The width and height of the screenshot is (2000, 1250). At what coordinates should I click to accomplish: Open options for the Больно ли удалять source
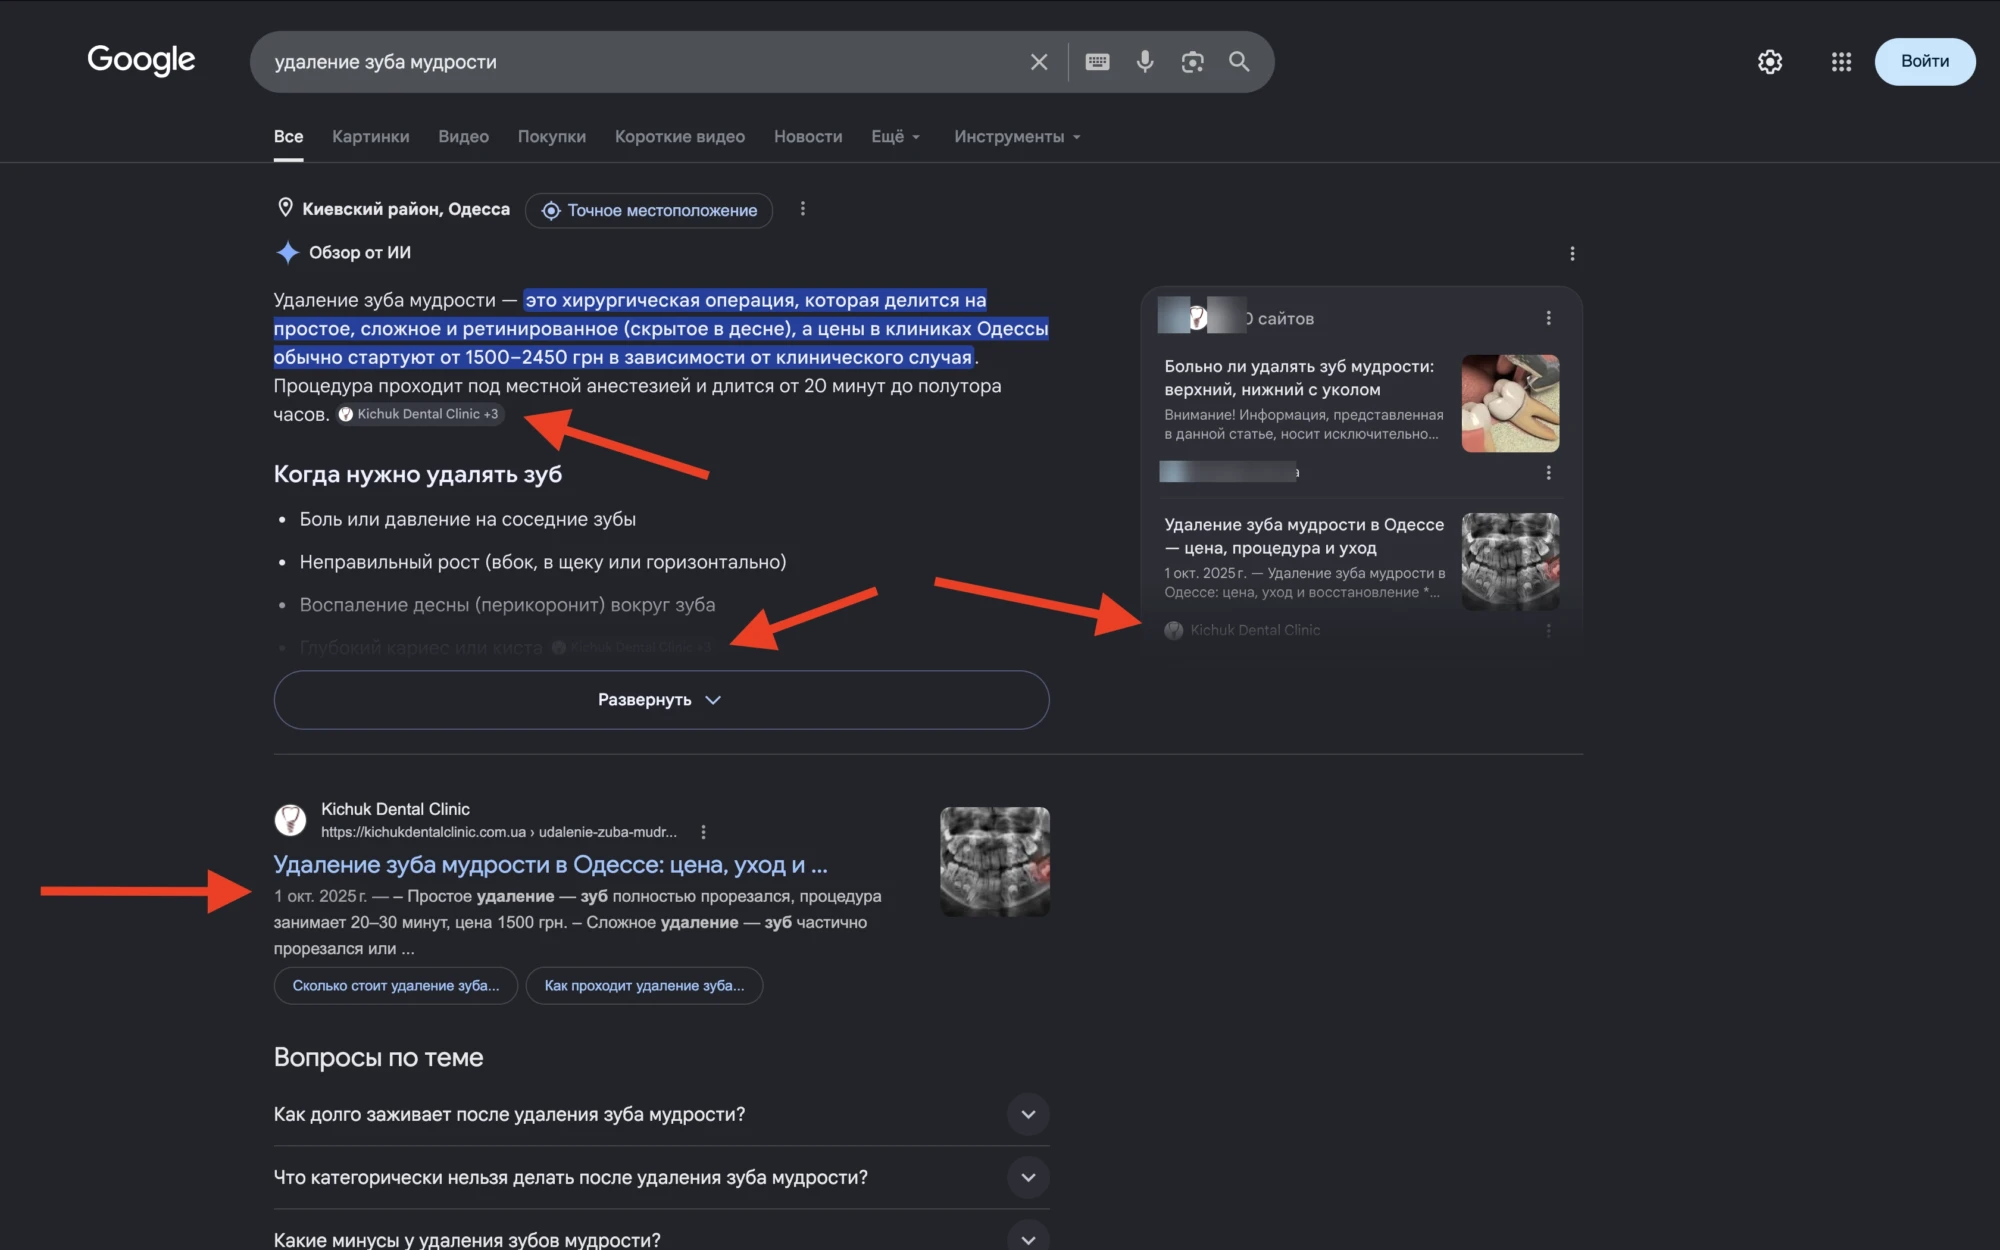click(x=1549, y=473)
